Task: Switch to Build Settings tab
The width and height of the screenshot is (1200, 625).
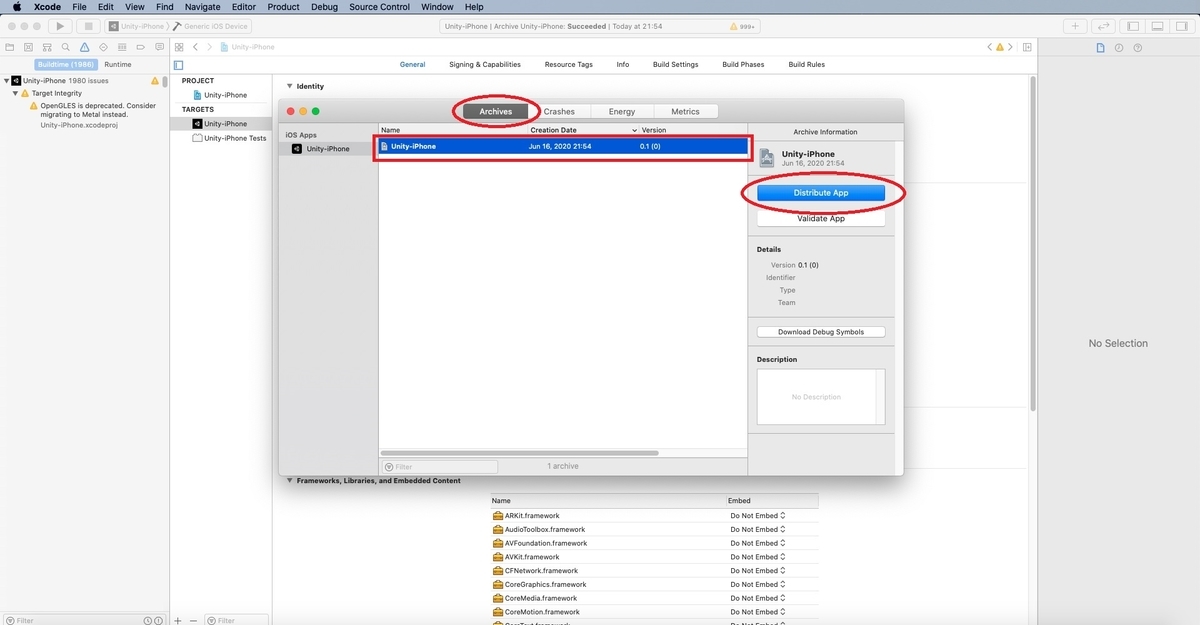Action: (676, 65)
